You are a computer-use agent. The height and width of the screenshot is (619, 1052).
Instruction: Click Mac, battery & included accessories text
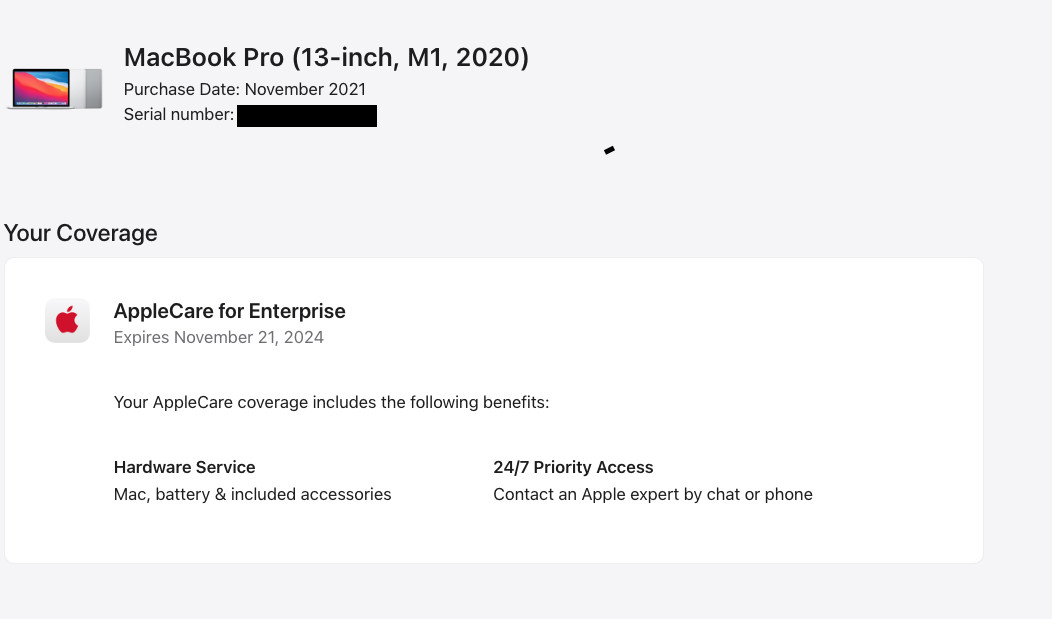click(252, 494)
